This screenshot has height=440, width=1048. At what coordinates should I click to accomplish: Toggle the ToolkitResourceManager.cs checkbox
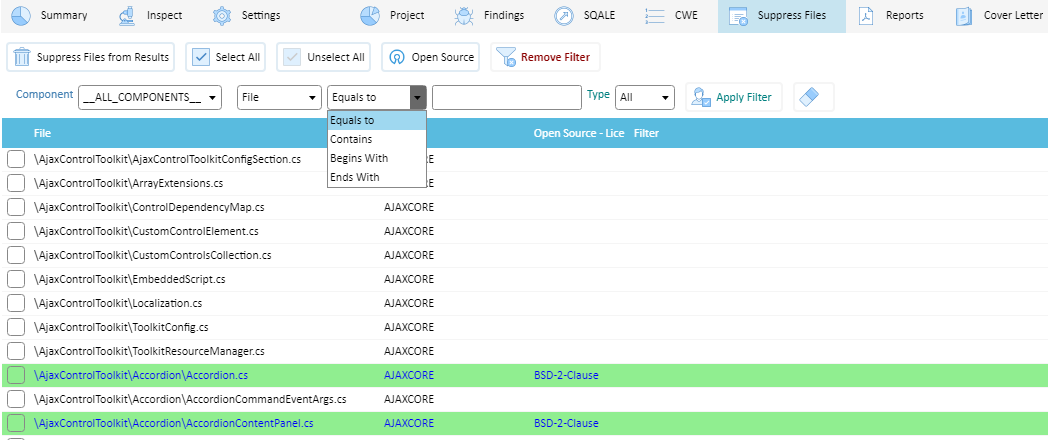(x=16, y=351)
